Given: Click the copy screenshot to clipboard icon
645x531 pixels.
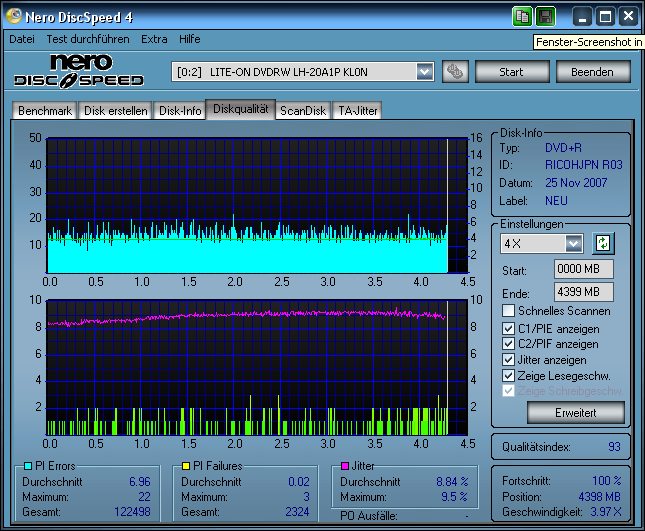Looking at the screenshot, I should (522, 16).
